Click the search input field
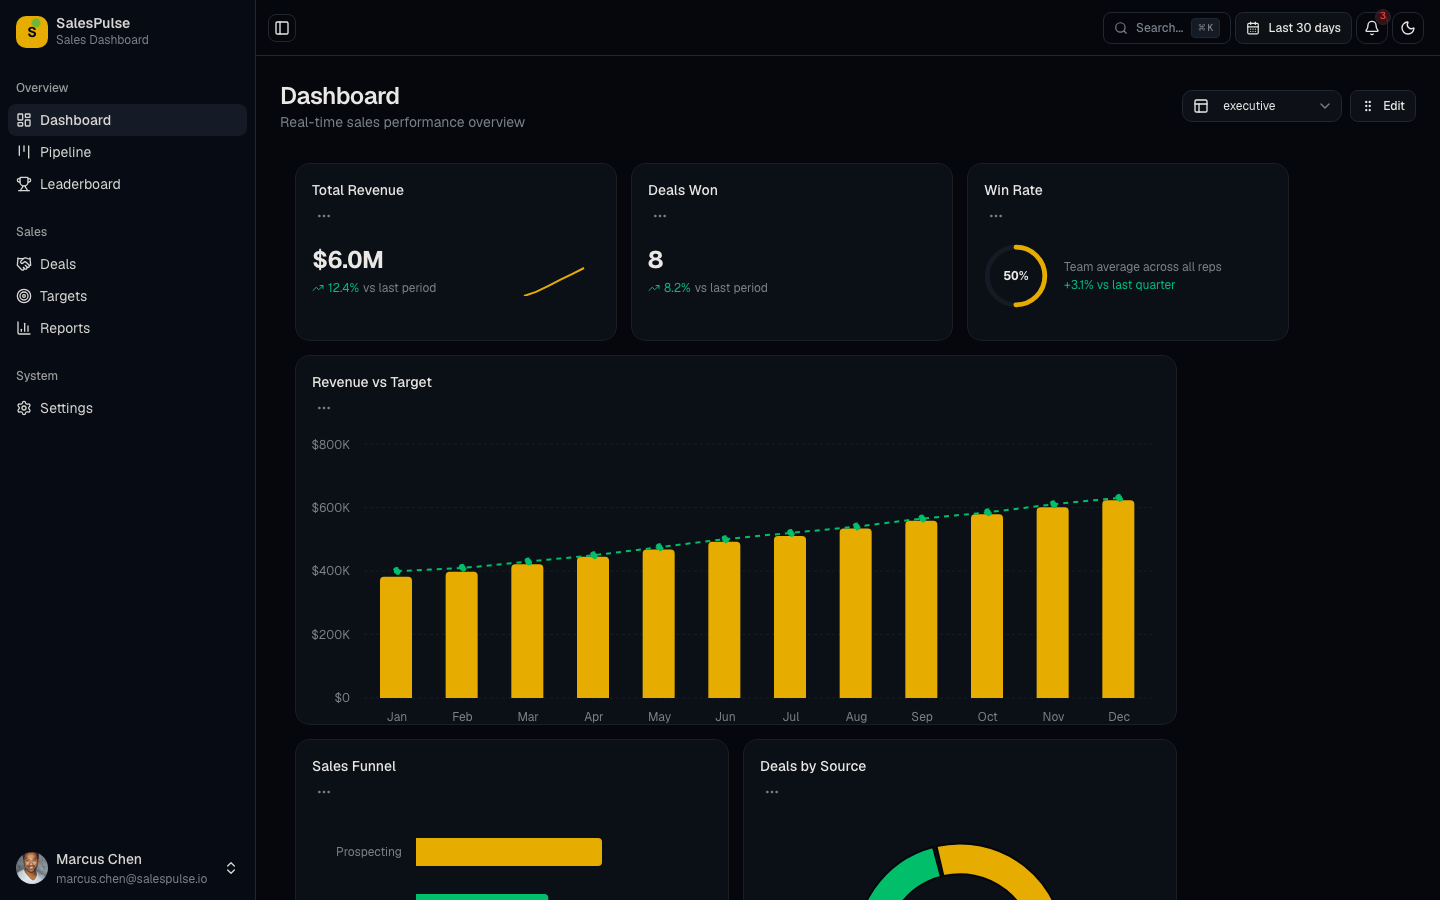The height and width of the screenshot is (900, 1440). [x=1160, y=28]
